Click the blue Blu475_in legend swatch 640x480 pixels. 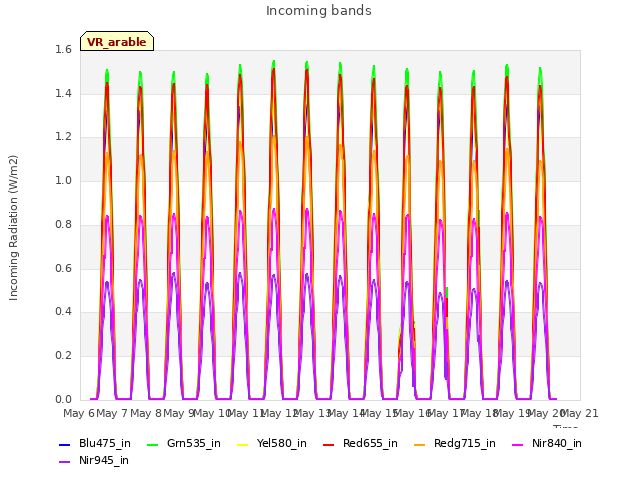pos(64,444)
